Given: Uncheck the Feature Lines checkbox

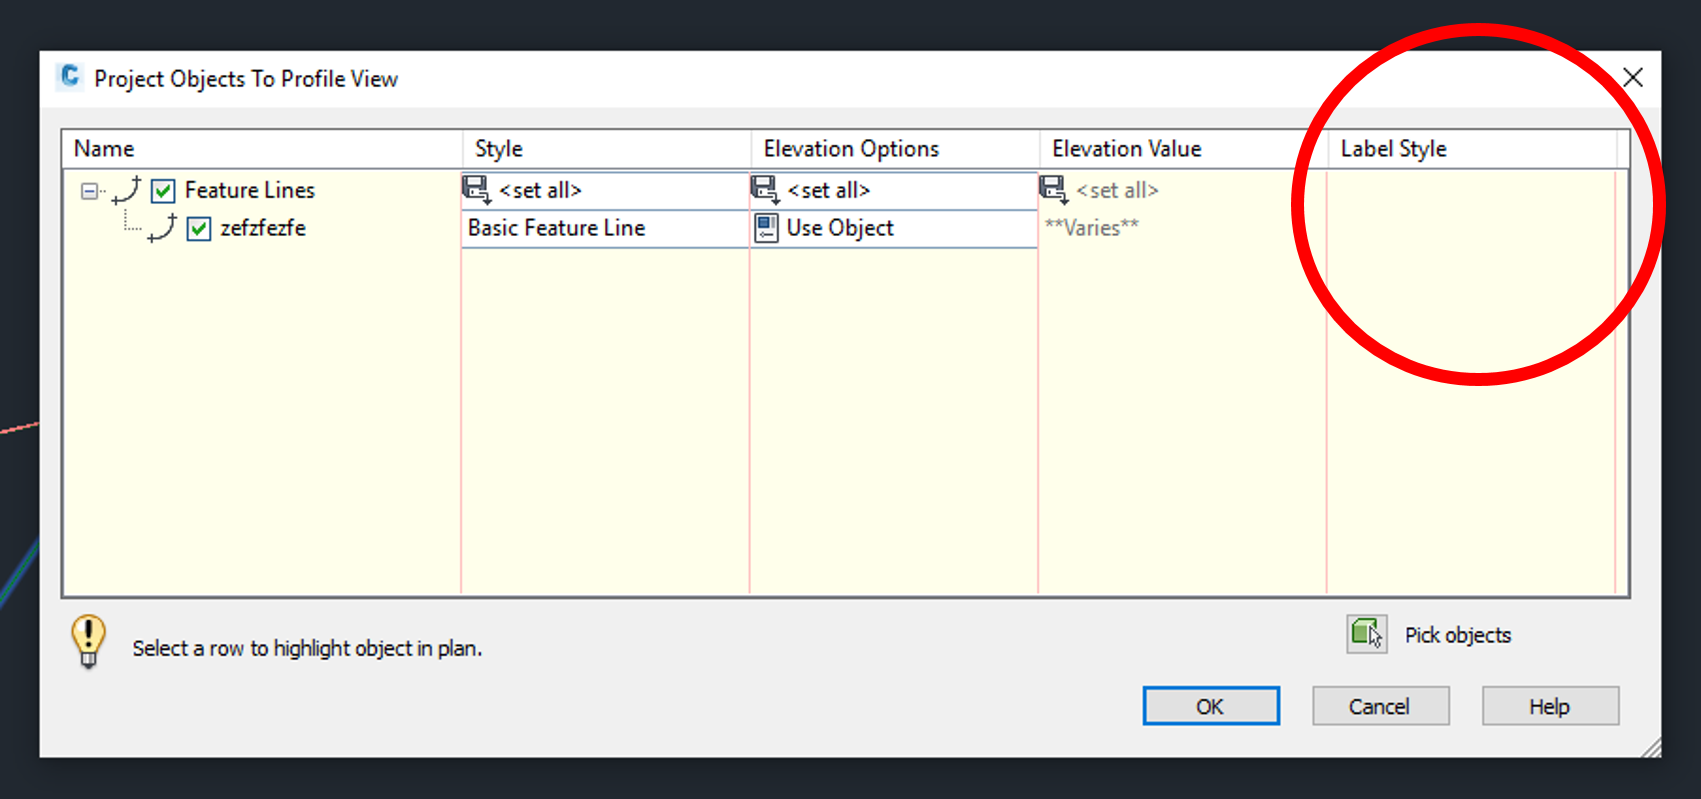Looking at the screenshot, I should pyautogui.click(x=163, y=191).
